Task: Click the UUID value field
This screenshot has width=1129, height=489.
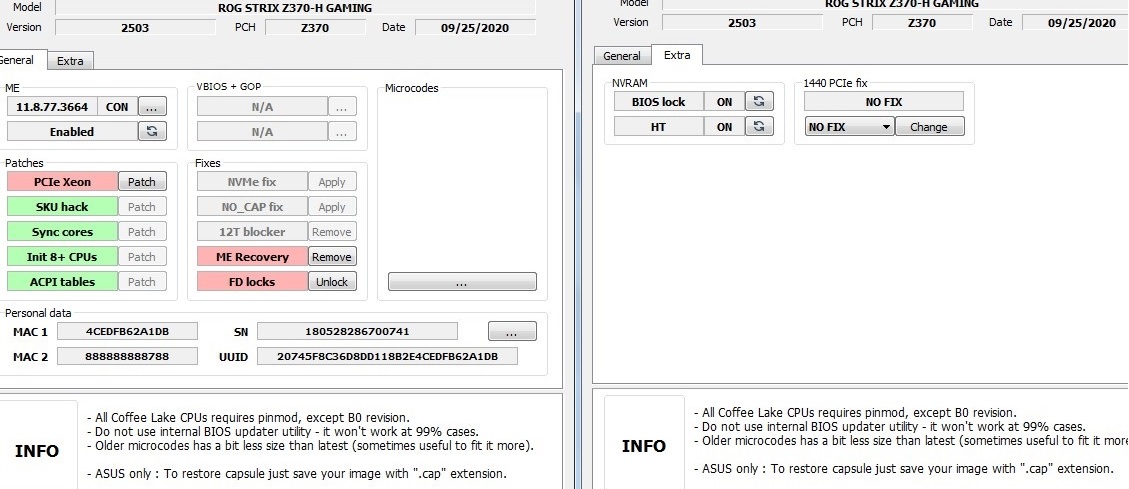Action: pyautogui.click(x=387, y=356)
